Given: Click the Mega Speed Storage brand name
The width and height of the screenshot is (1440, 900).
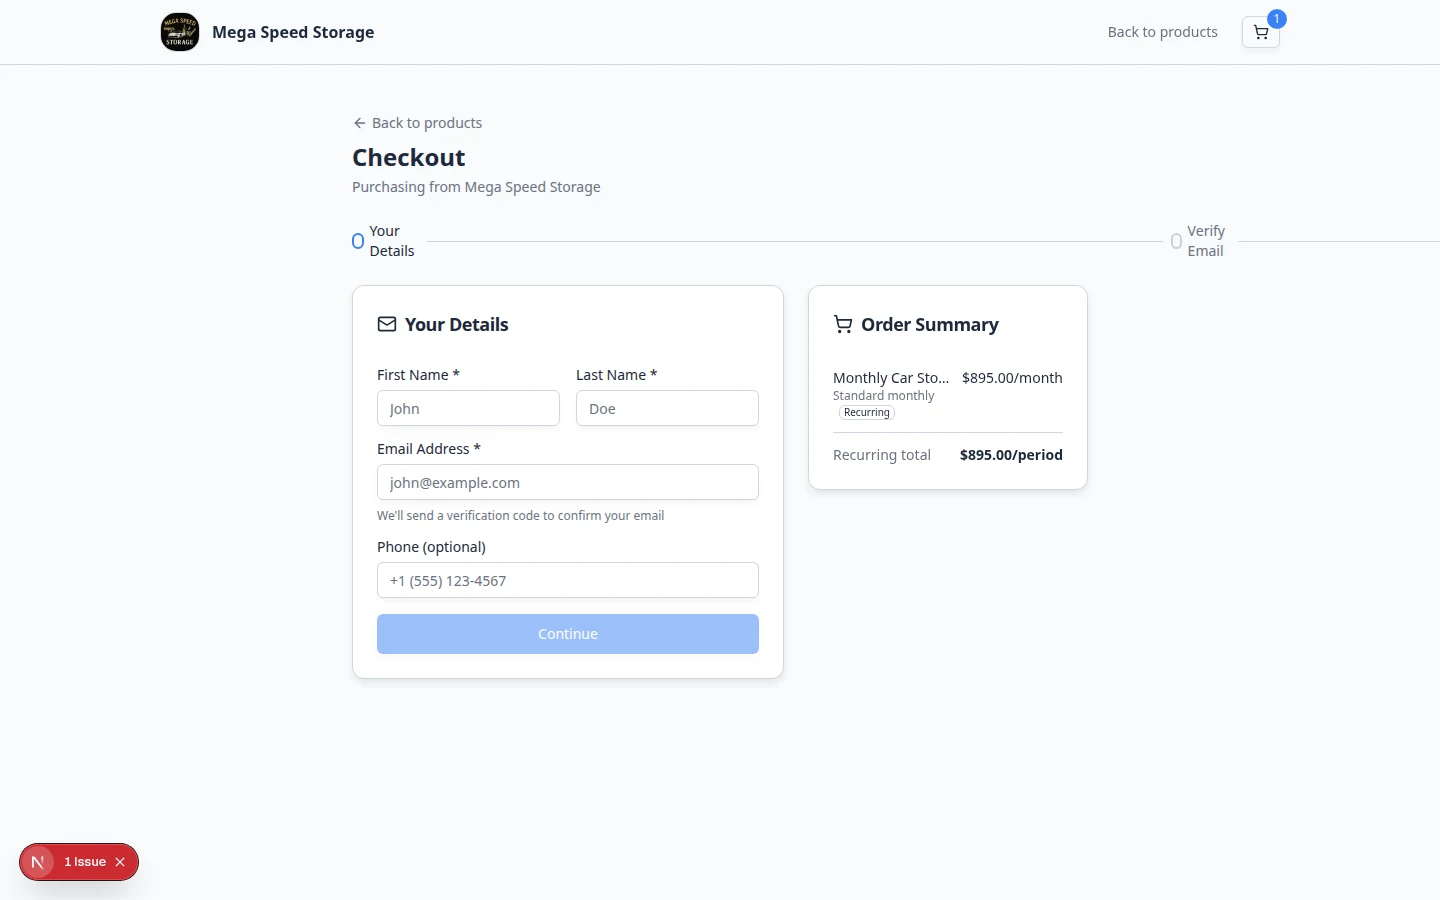Looking at the screenshot, I should coord(293,32).
